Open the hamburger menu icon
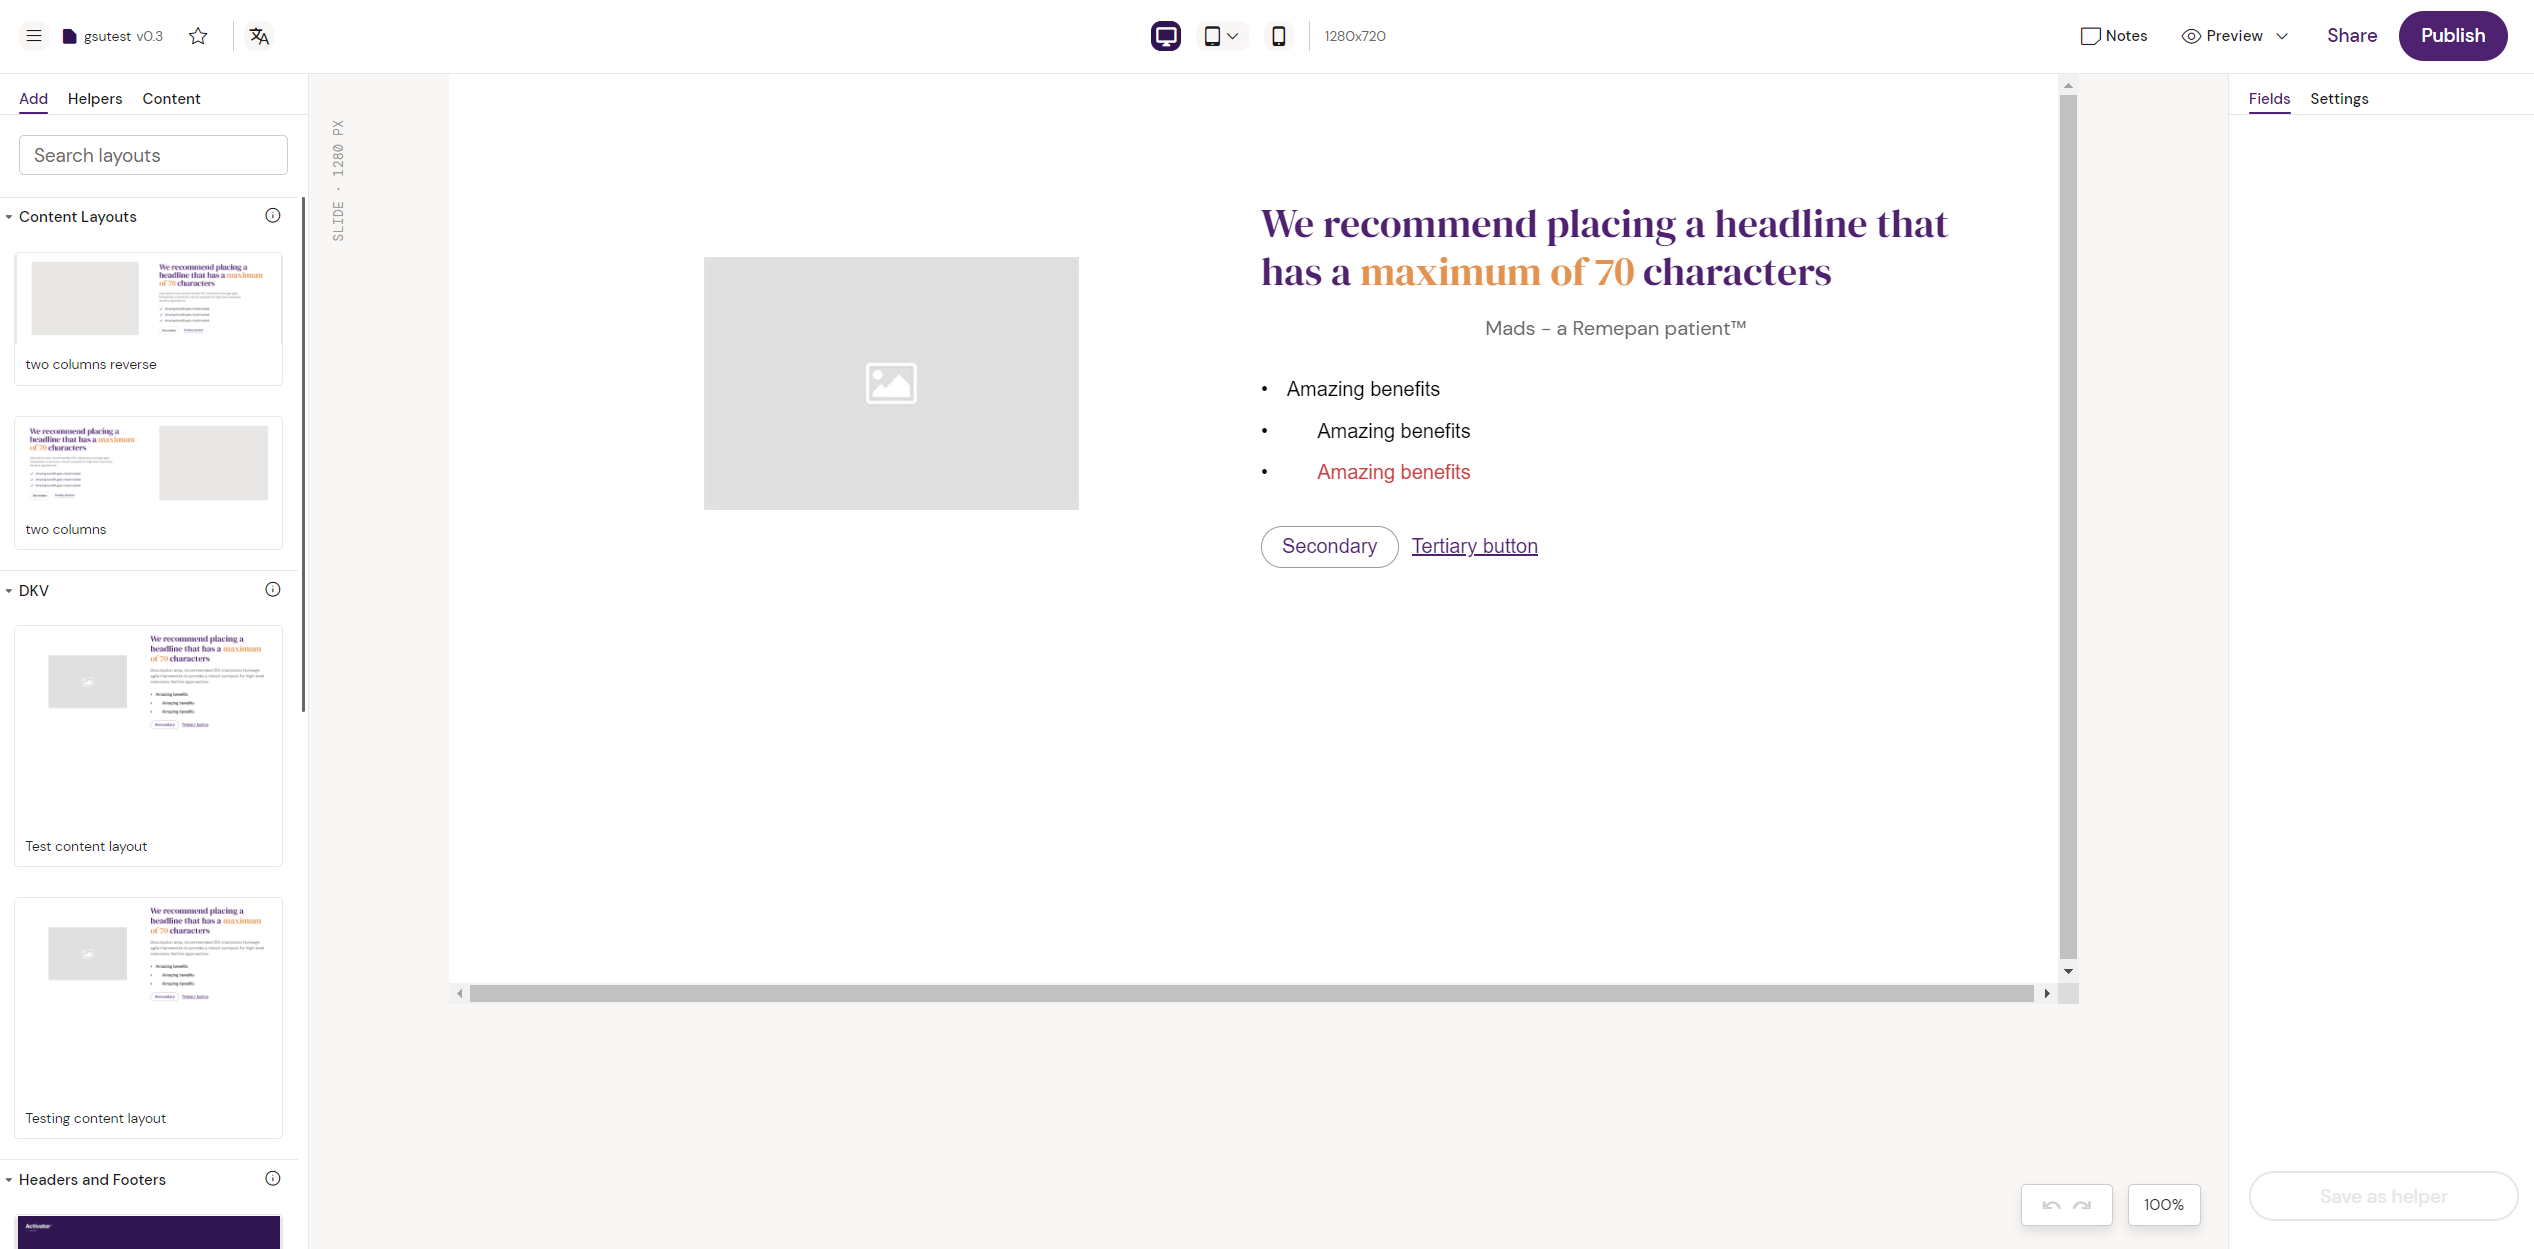Screen dimensions: 2534x1249 (33, 35)
